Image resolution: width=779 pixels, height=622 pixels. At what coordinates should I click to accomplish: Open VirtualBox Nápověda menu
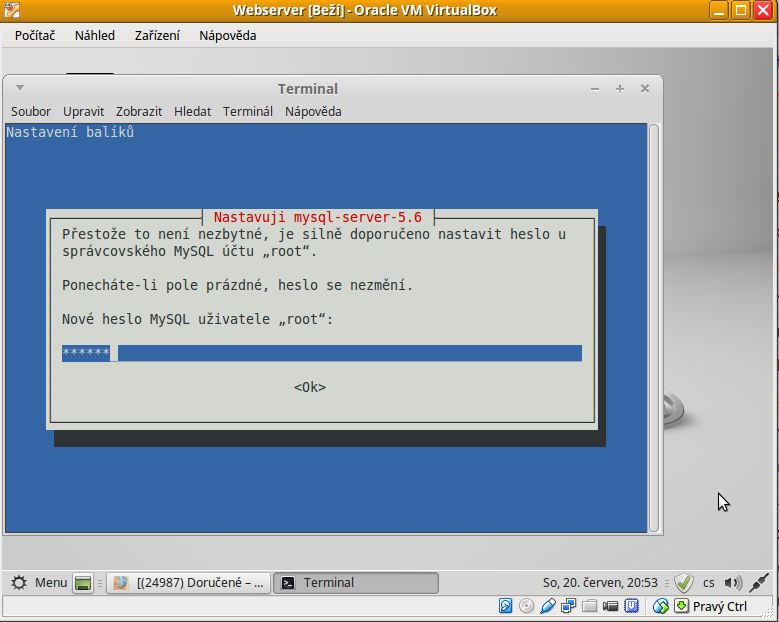[x=228, y=36]
